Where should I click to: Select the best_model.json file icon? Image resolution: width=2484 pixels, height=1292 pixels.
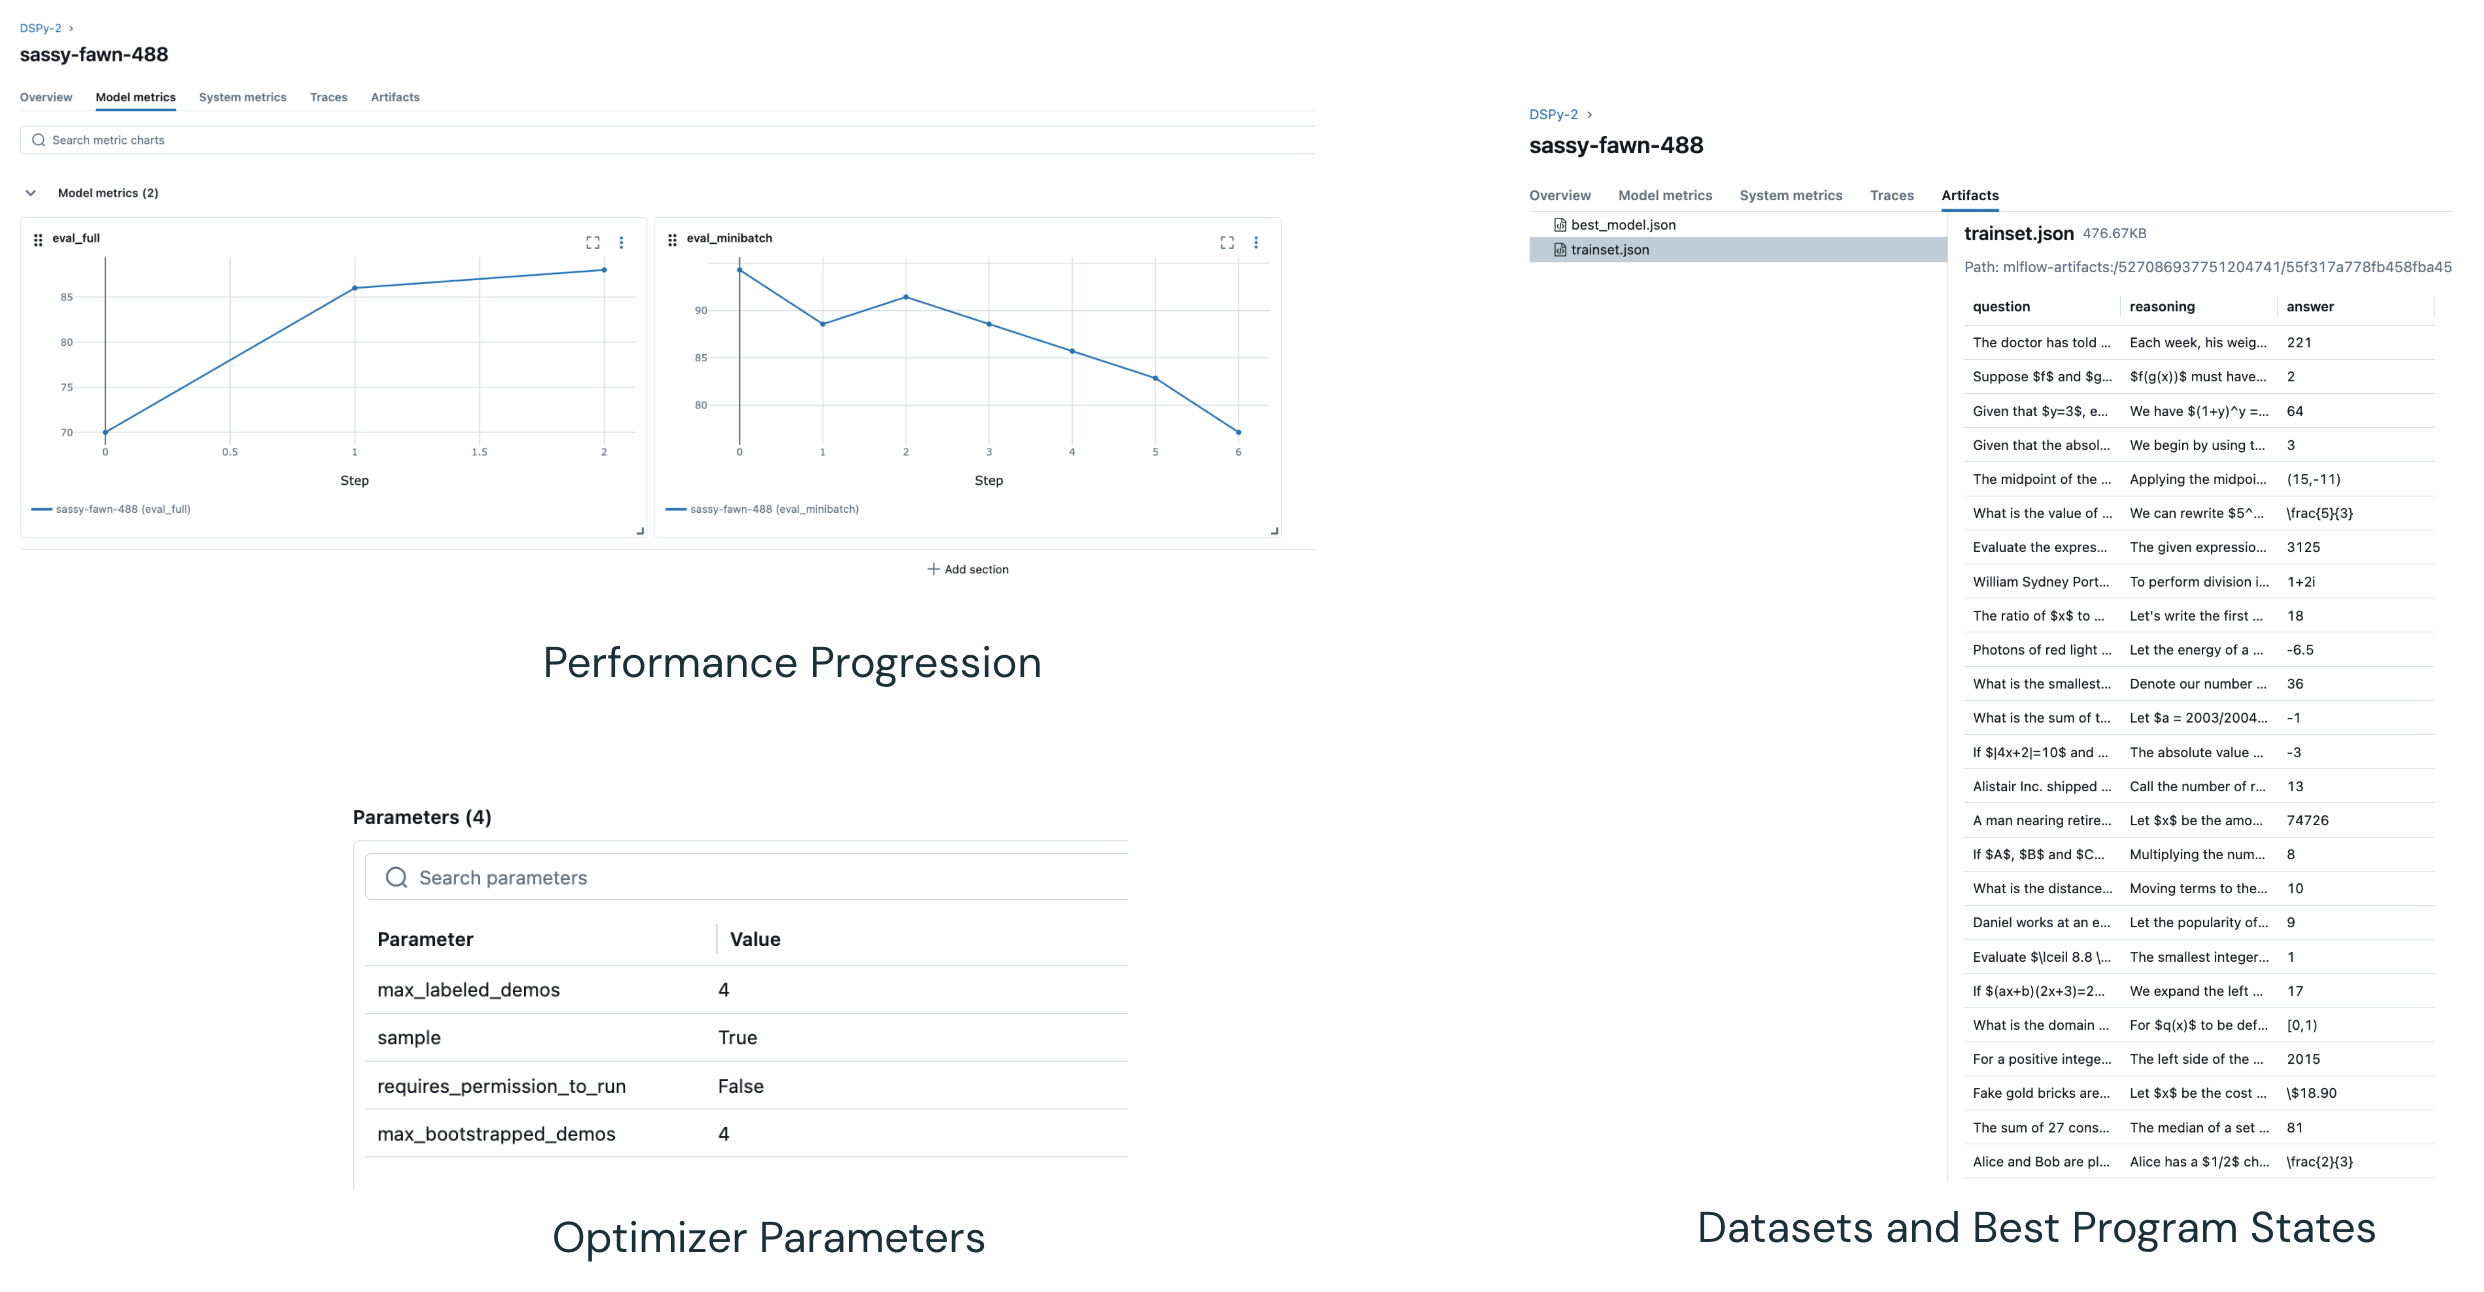[x=1559, y=225]
